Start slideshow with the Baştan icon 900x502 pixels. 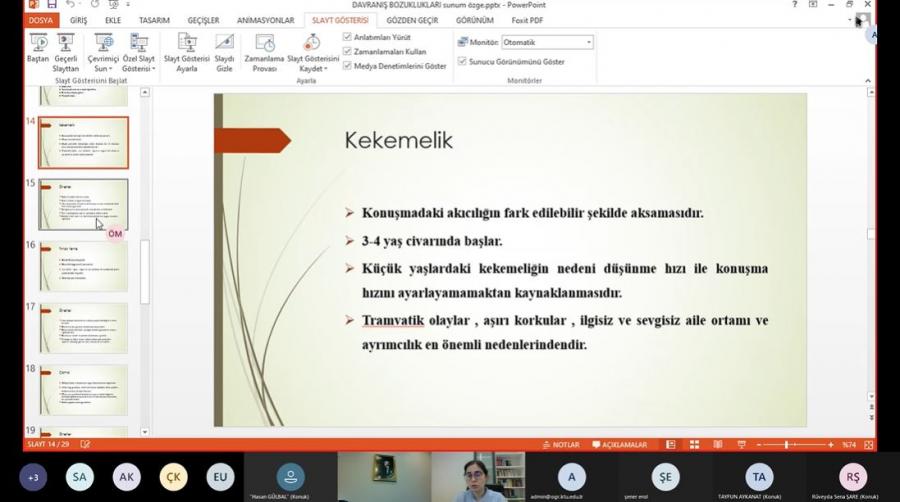click(x=38, y=43)
